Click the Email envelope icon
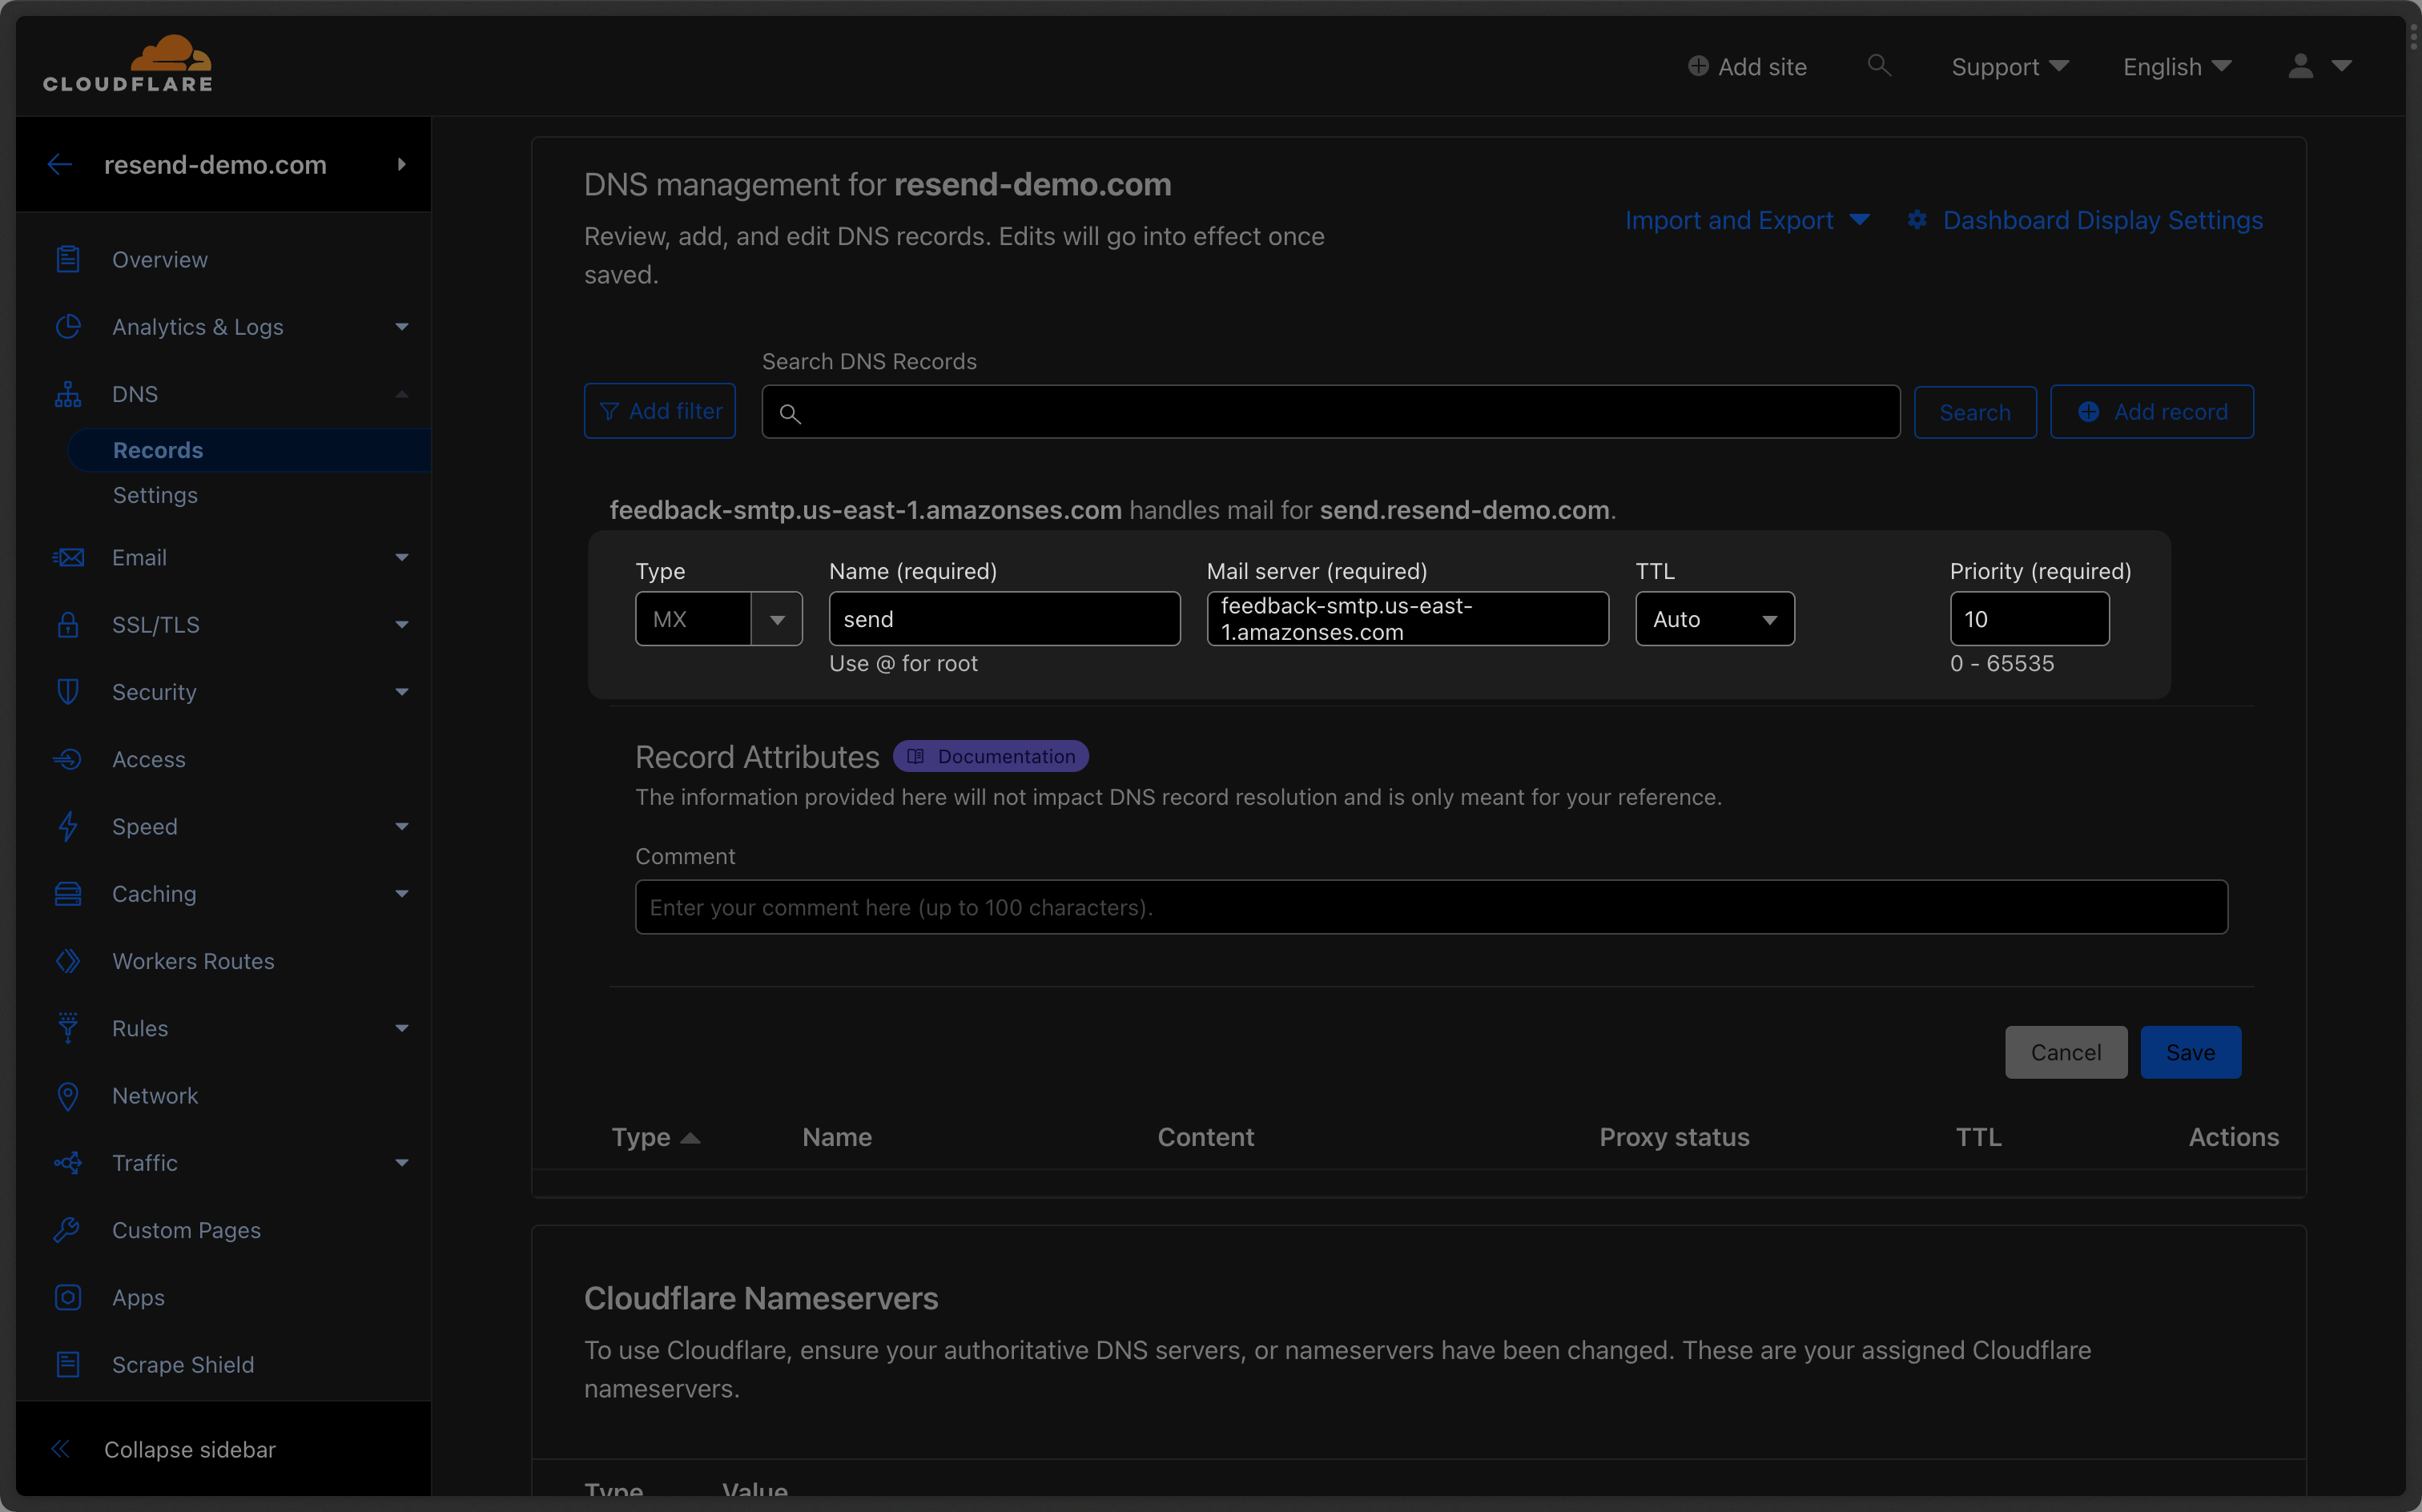The width and height of the screenshot is (2422, 1512). [x=68, y=557]
